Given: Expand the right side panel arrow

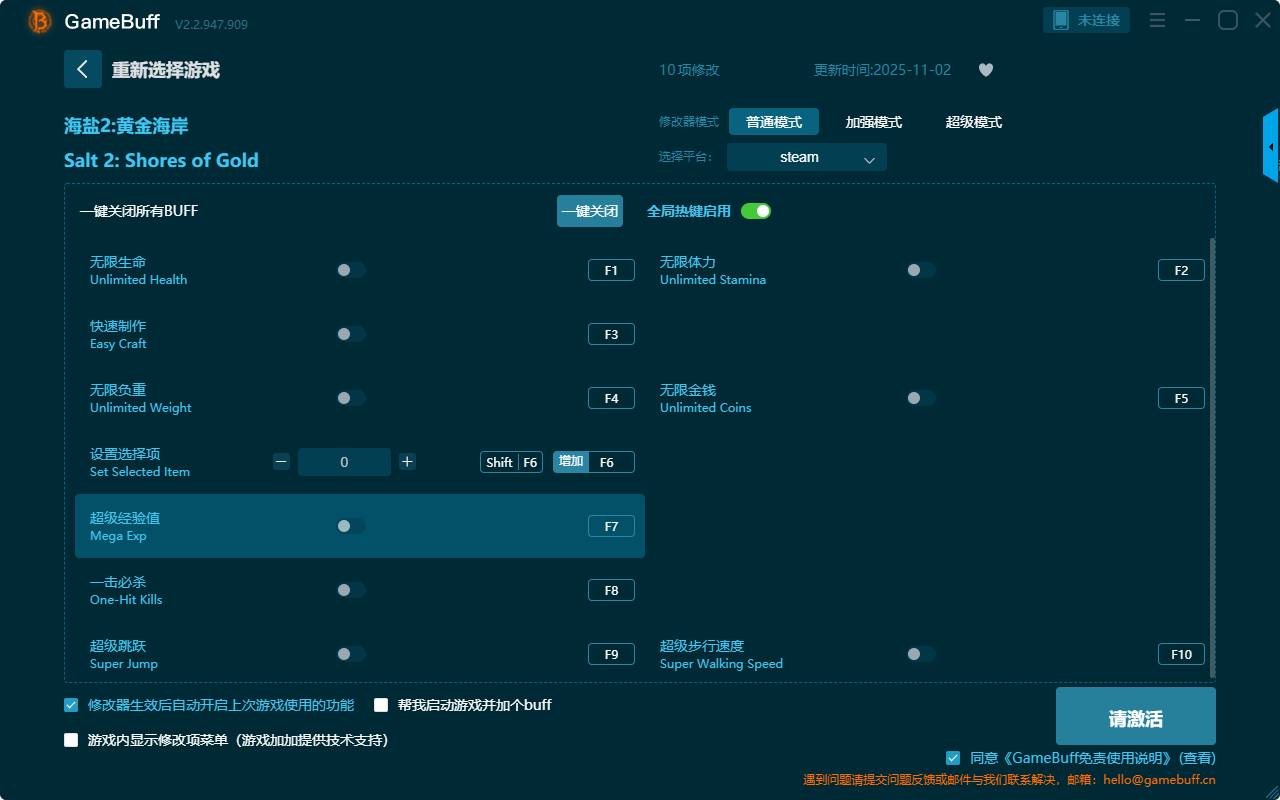Looking at the screenshot, I should (x=1270, y=147).
